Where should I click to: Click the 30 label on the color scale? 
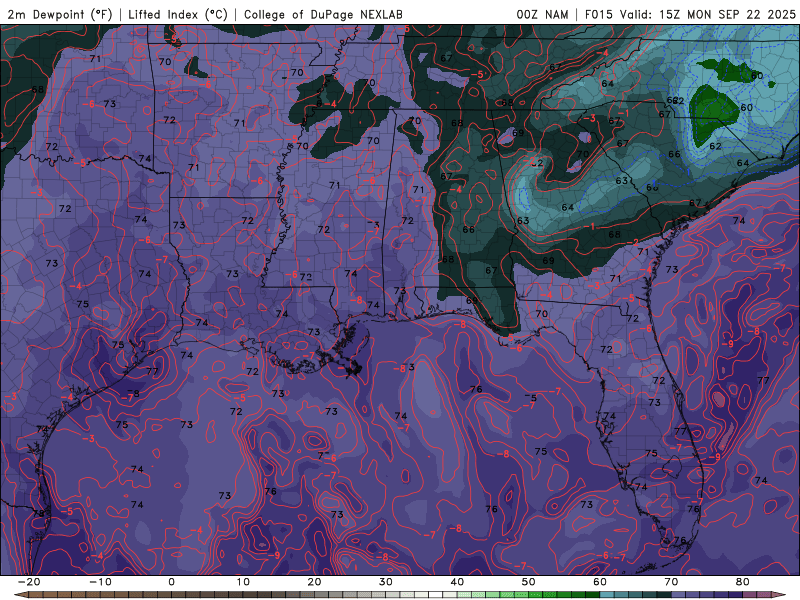pyautogui.click(x=386, y=582)
